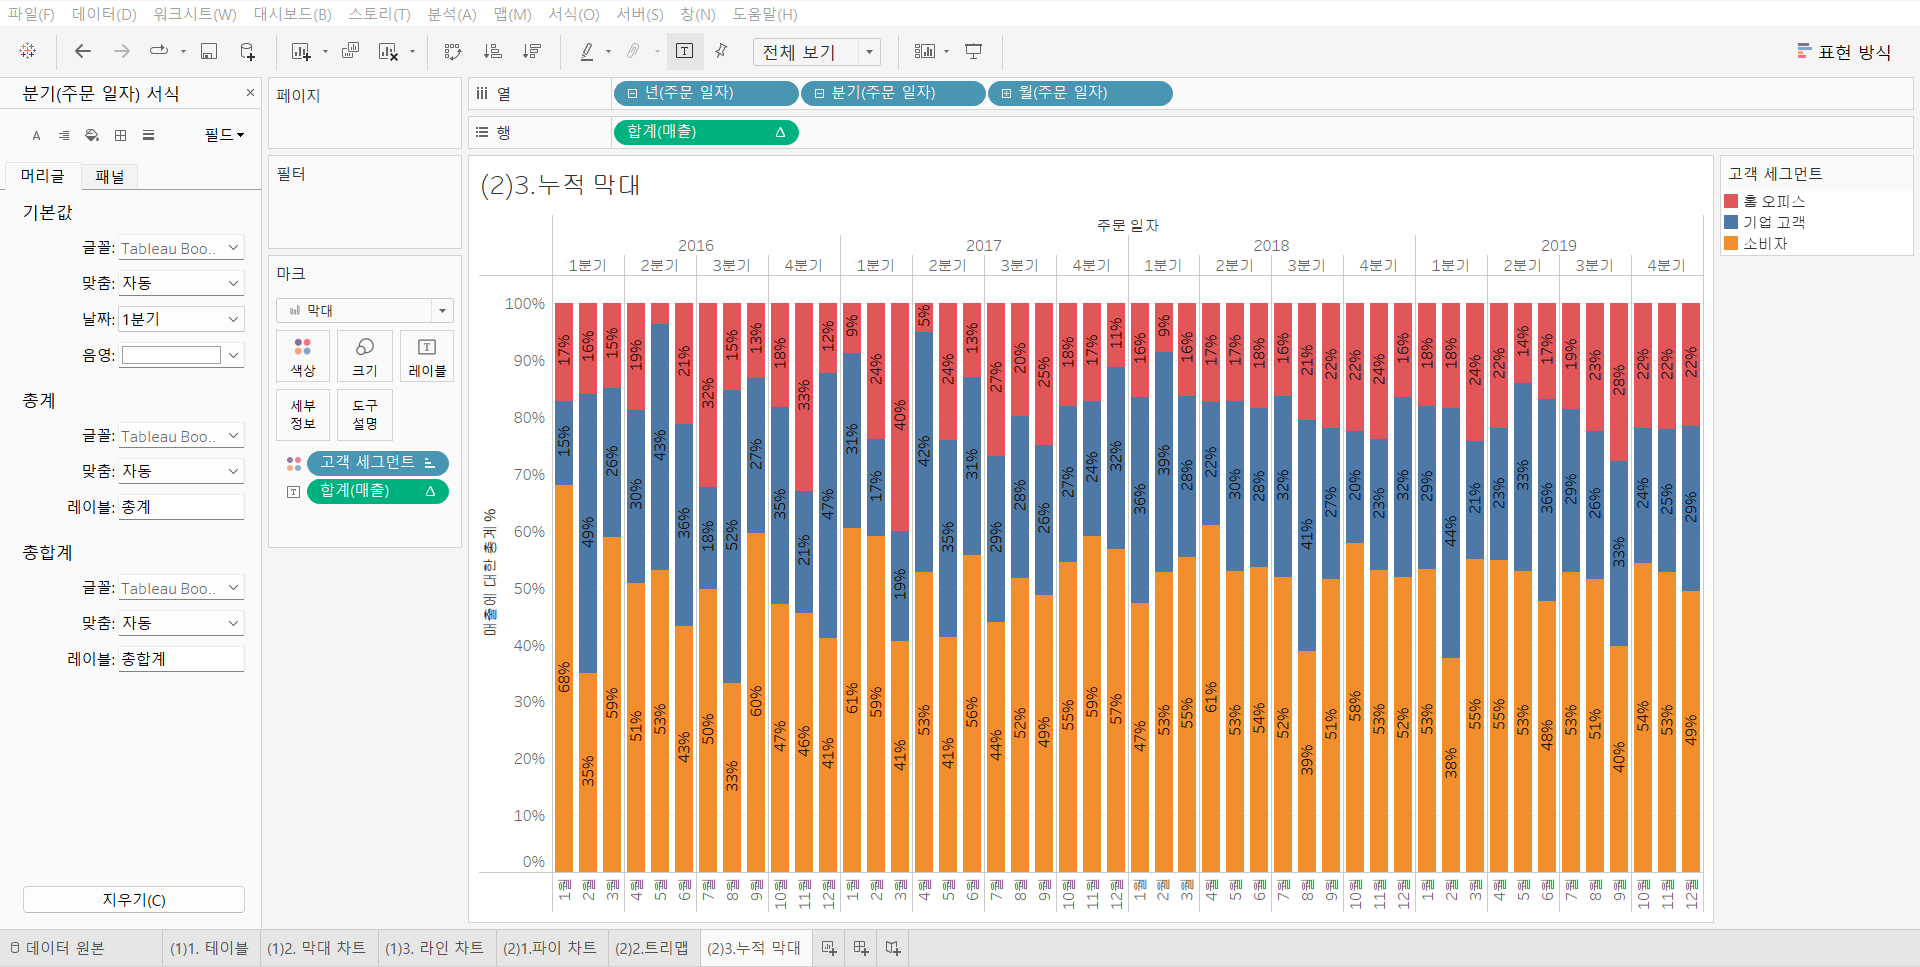Duplicate the current sheet icon
This screenshot has width=1920, height=967.
350,51
